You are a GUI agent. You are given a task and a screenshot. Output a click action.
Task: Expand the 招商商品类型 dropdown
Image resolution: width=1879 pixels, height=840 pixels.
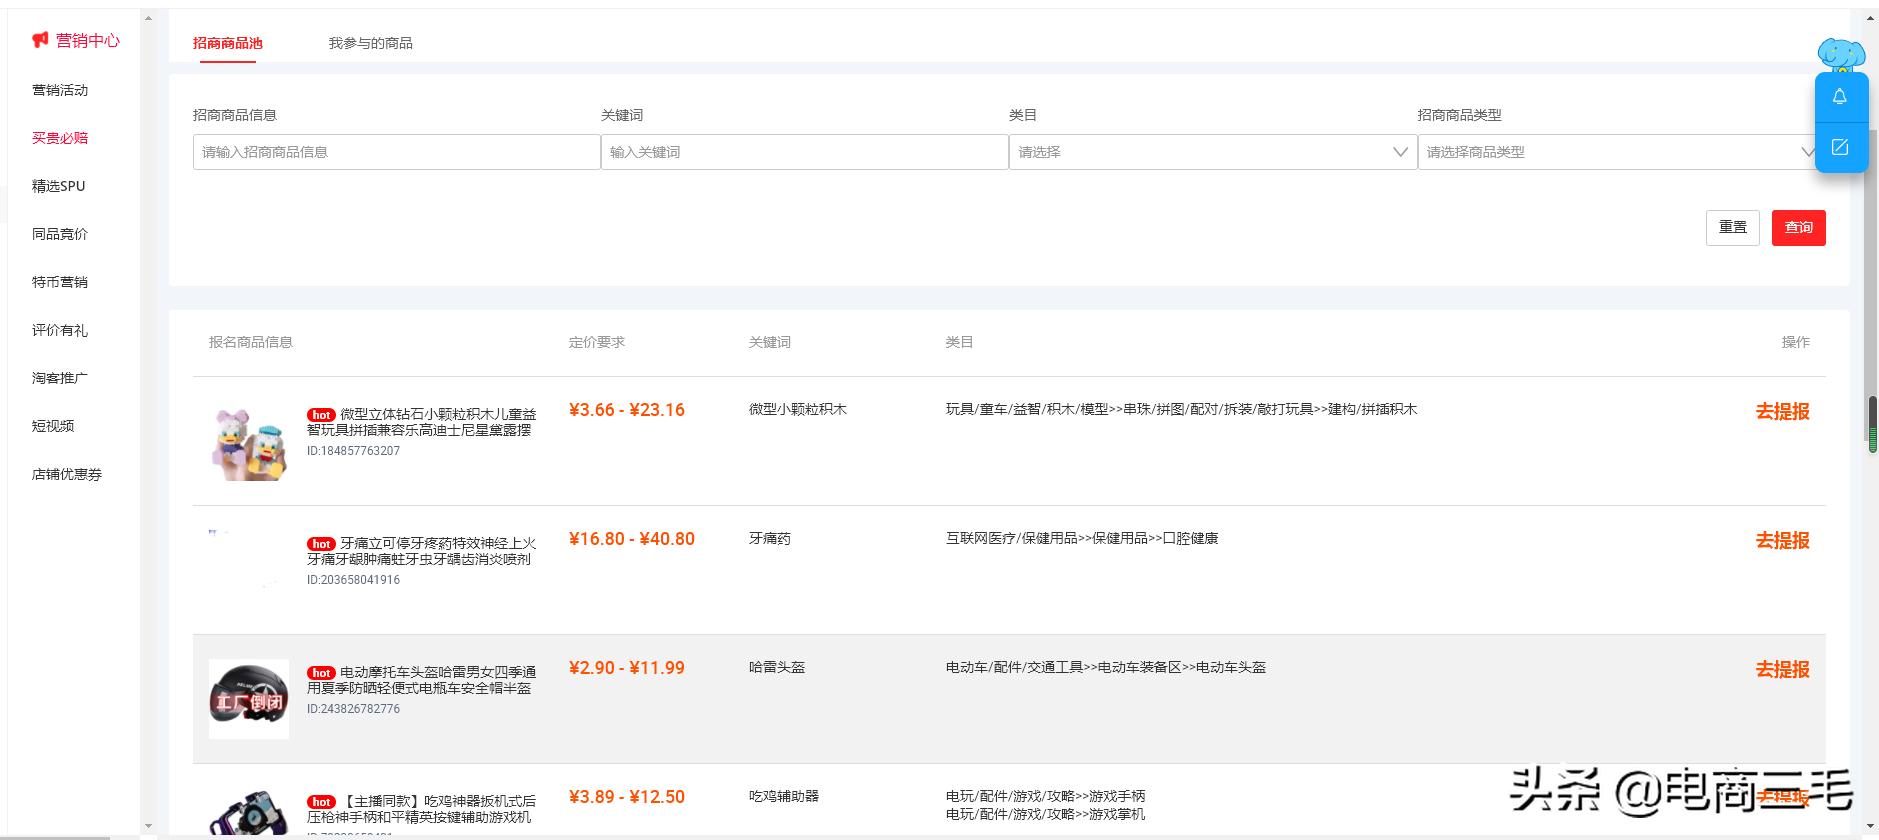(1617, 152)
